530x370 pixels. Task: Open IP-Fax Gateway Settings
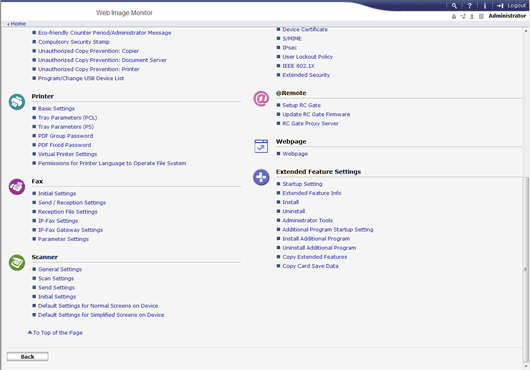pyautogui.click(x=70, y=230)
